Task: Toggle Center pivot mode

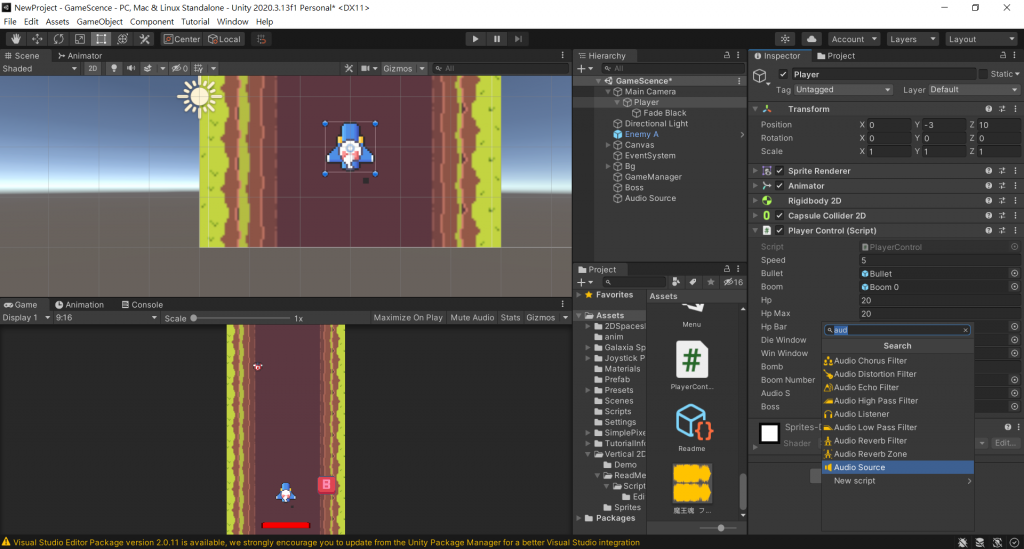Action: pos(182,39)
